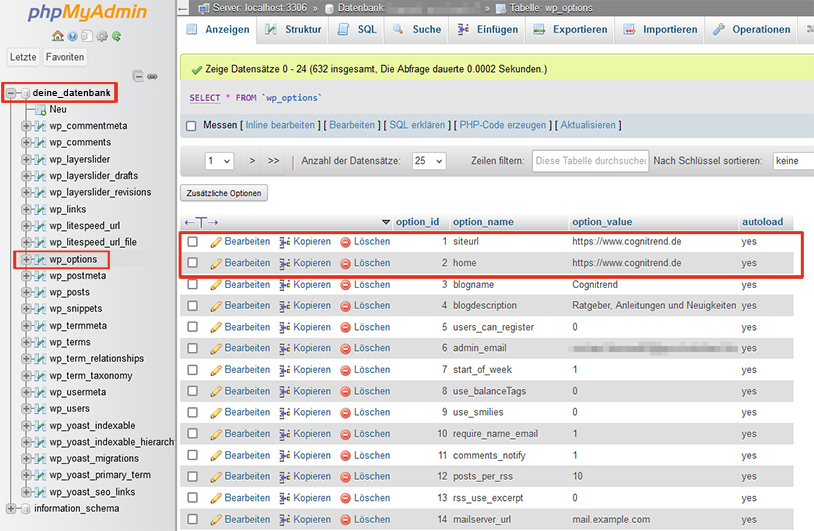Image resolution: width=814 pixels, height=531 pixels.
Task: Click the Inline bearbeiten link
Action: click(280, 125)
